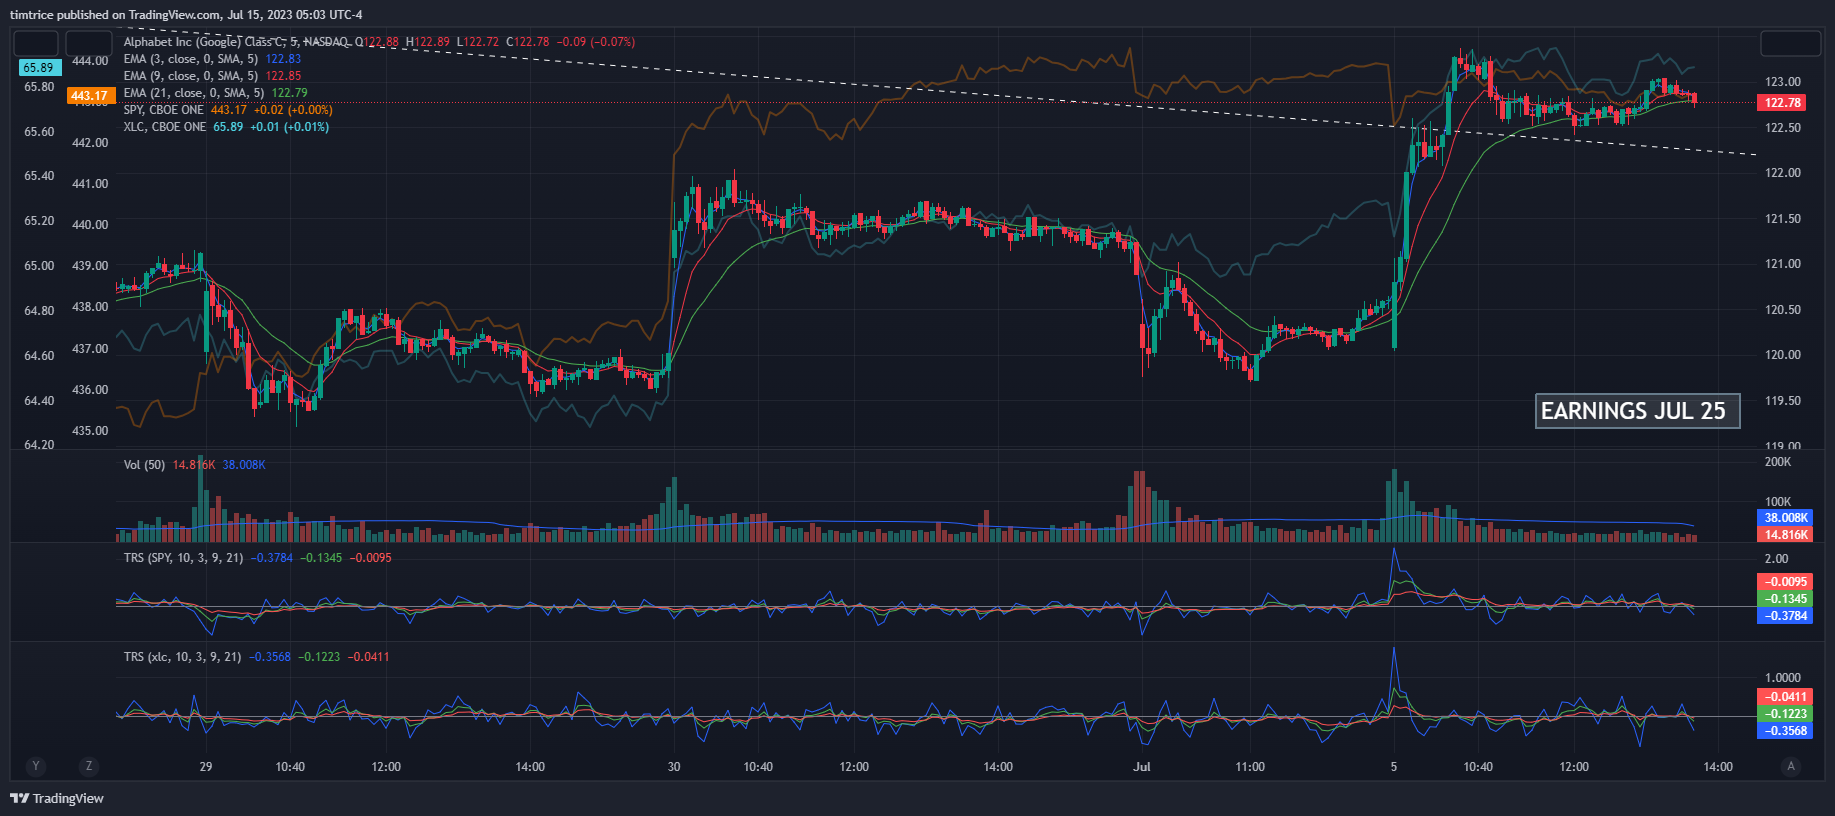Click the round A button at bottom right

(x=1790, y=766)
